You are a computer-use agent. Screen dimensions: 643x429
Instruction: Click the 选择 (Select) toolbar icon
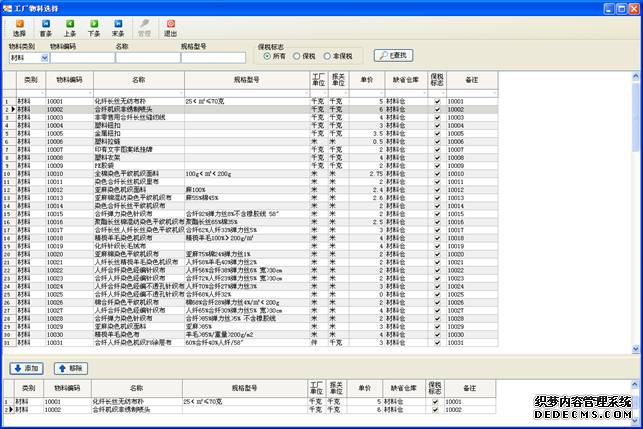click(x=19, y=26)
